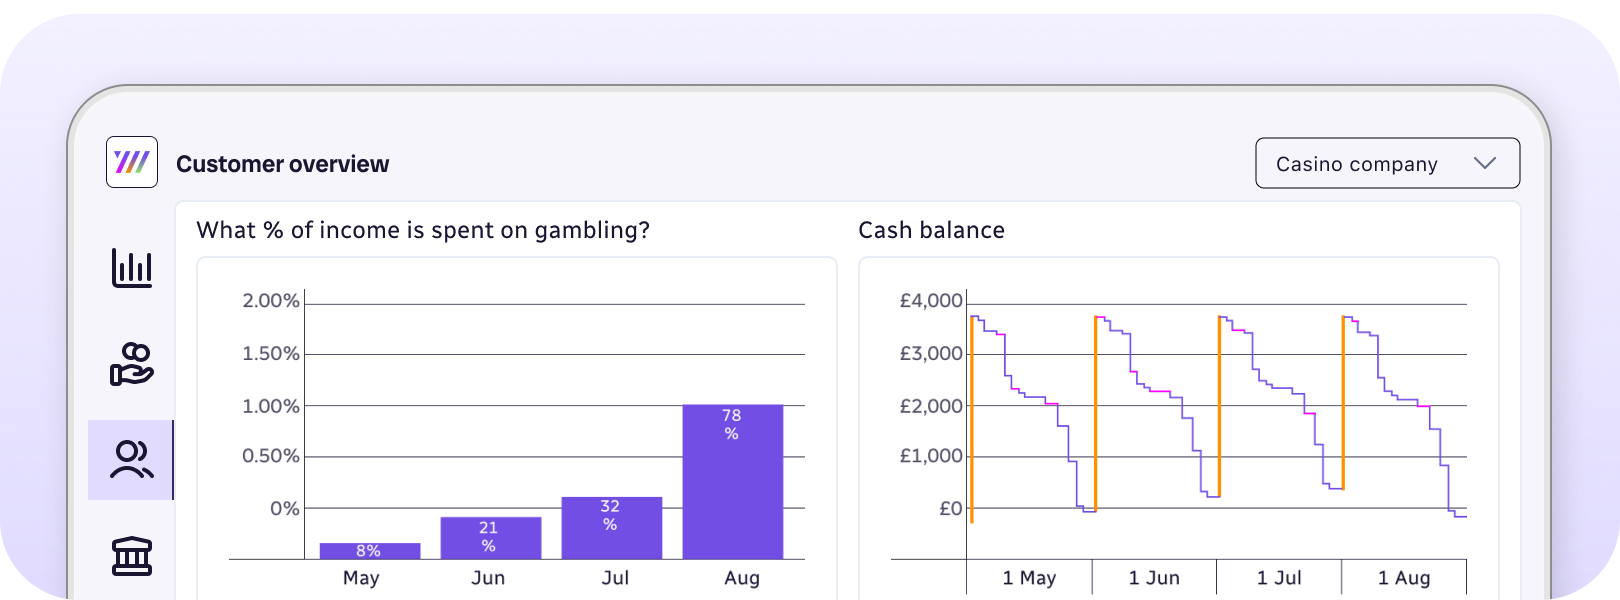Click the Cash balance chart heading

coord(931,230)
